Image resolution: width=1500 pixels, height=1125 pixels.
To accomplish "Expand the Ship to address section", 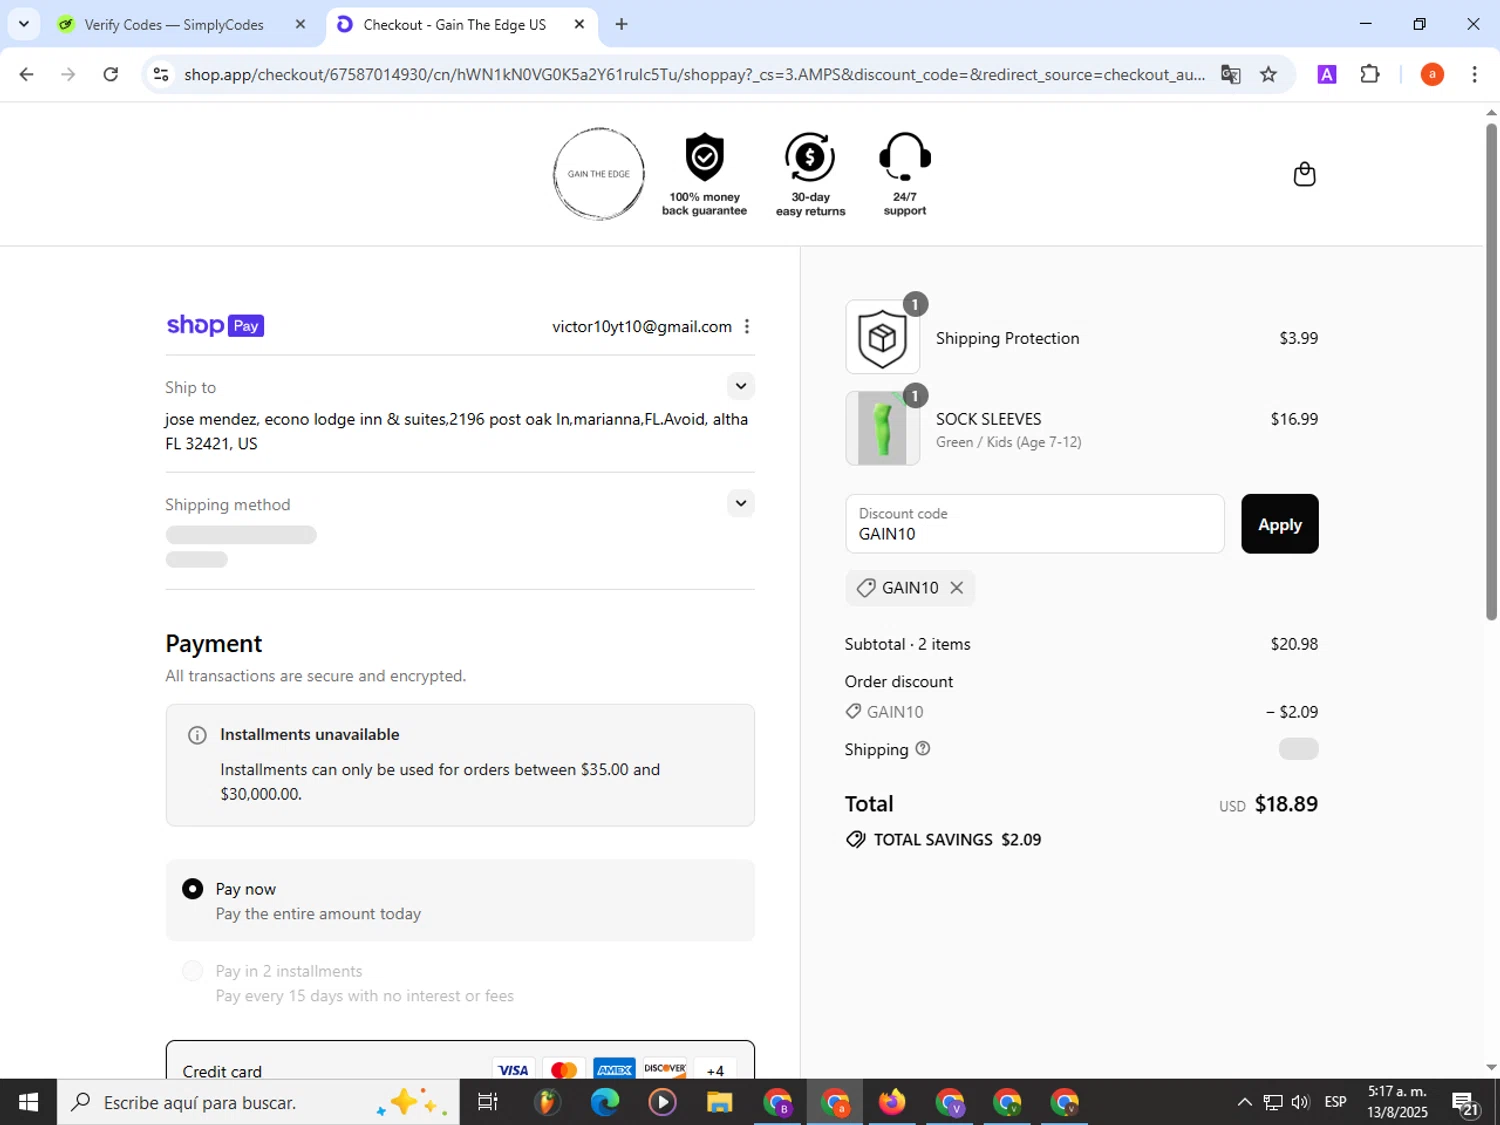I will (740, 386).
